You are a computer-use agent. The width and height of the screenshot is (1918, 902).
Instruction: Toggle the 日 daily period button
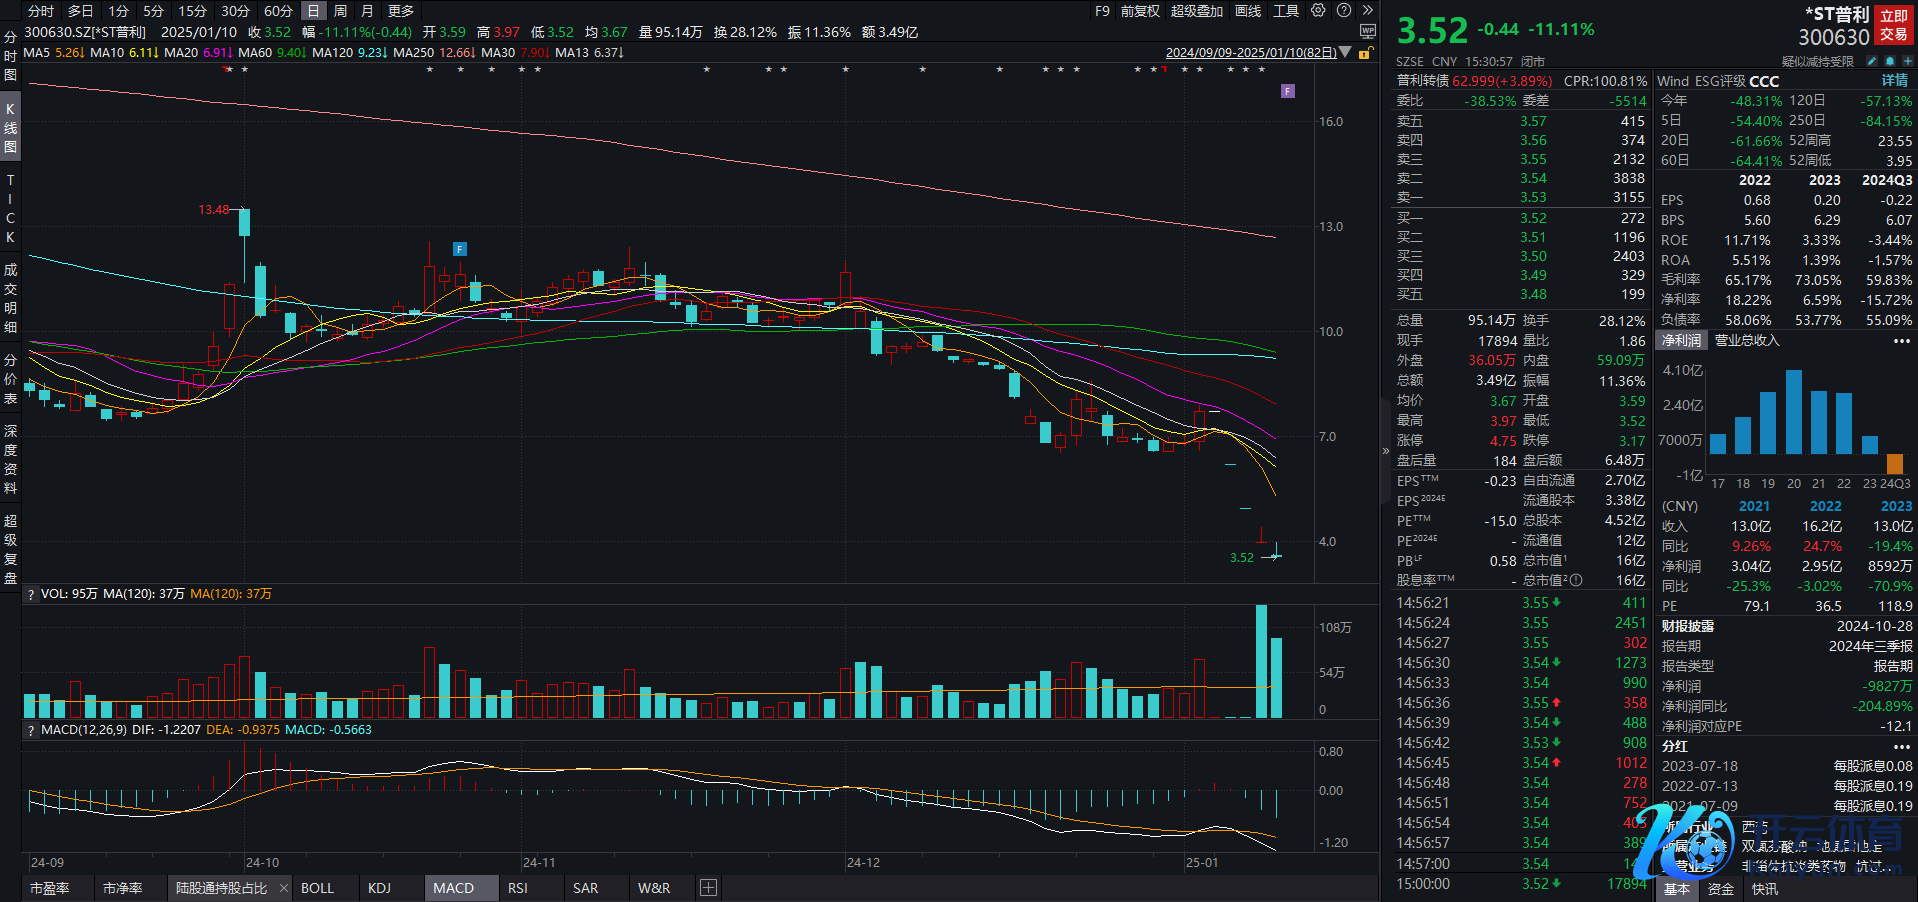tap(313, 11)
